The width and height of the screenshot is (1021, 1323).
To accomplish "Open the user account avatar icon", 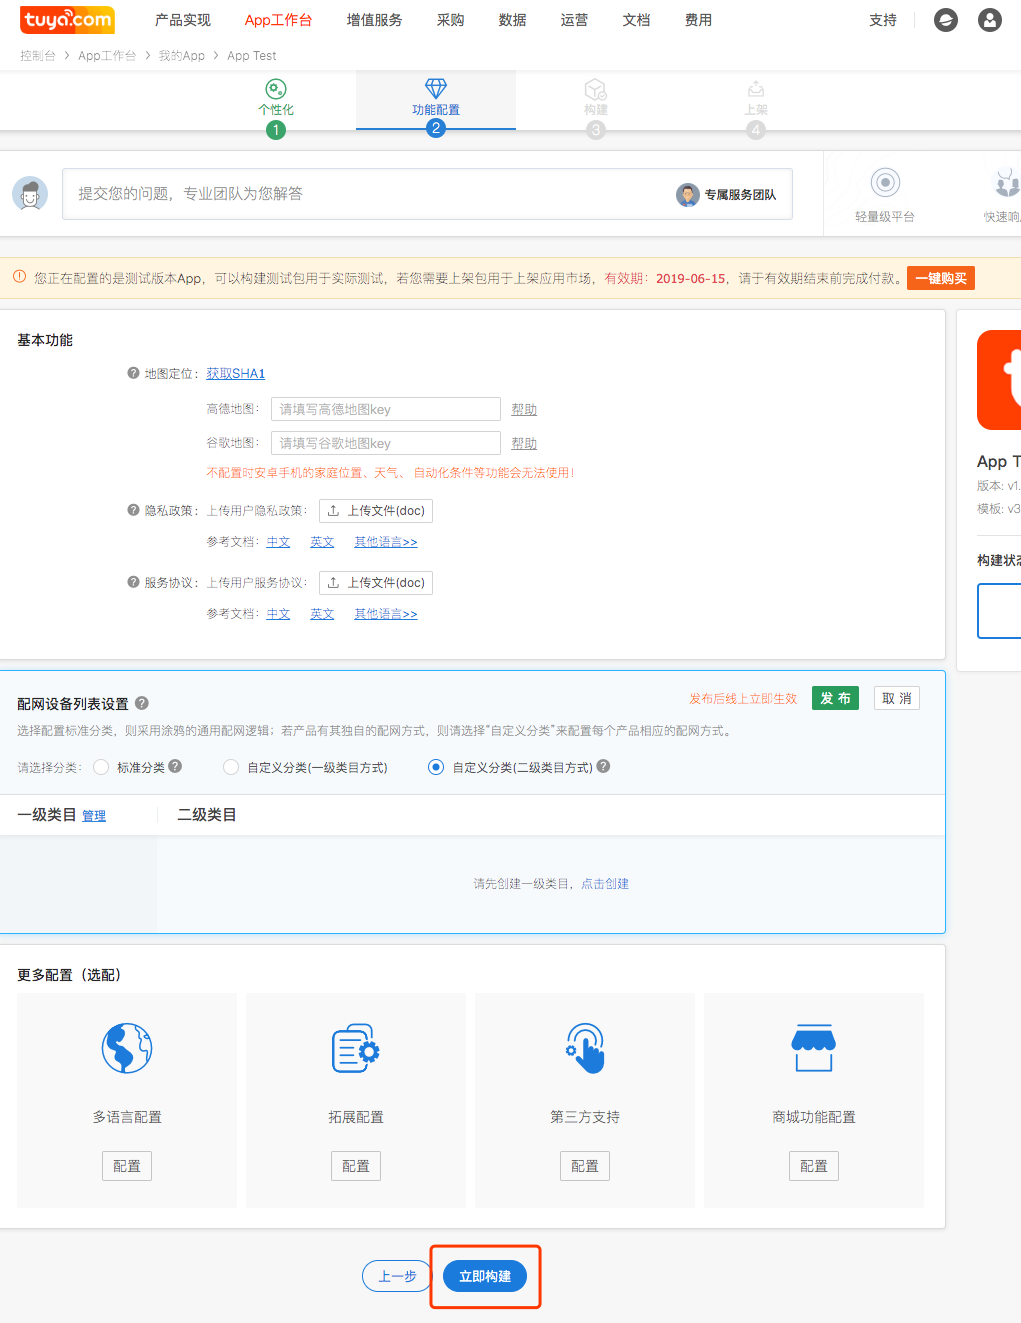I will coord(989,20).
